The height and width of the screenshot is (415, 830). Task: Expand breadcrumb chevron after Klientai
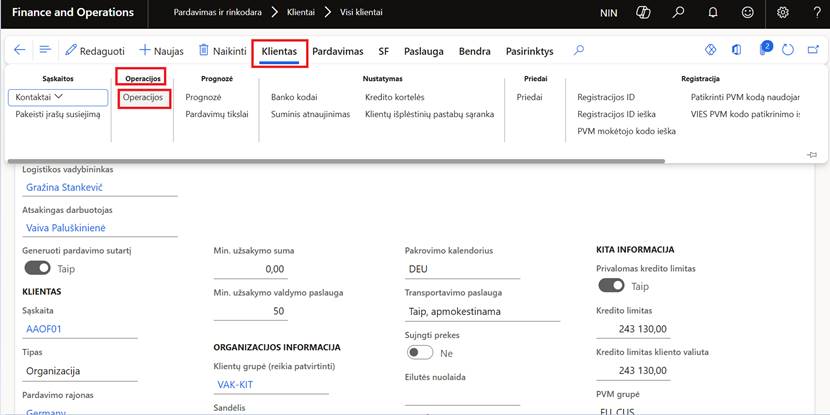[328, 12]
